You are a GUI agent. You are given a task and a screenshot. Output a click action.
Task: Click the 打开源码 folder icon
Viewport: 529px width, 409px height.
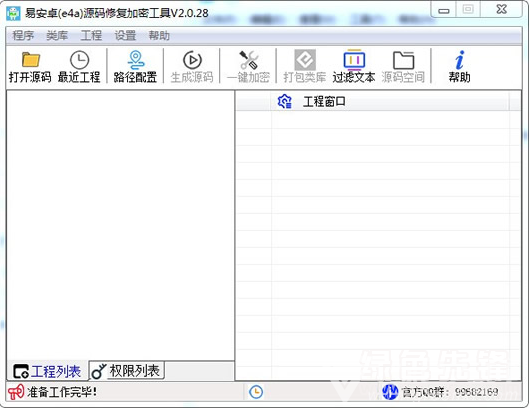pyautogui.click(x=30, y=60)
